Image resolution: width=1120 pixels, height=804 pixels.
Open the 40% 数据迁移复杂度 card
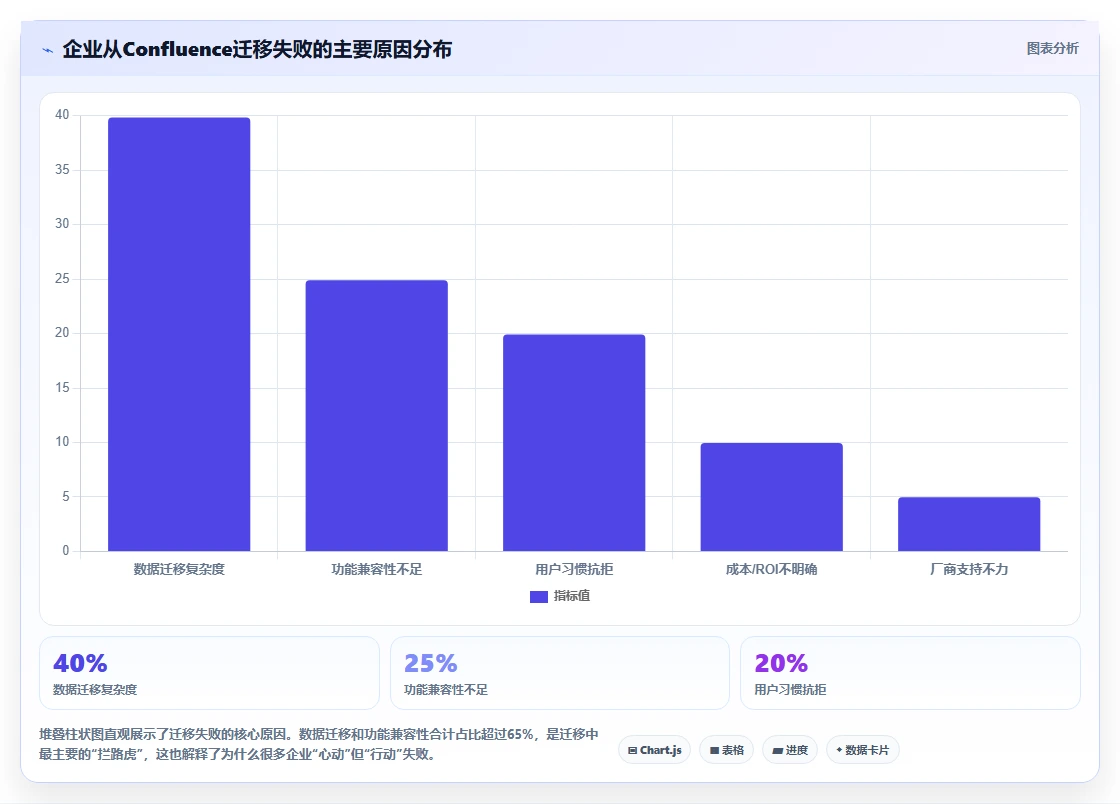point(209,673)
